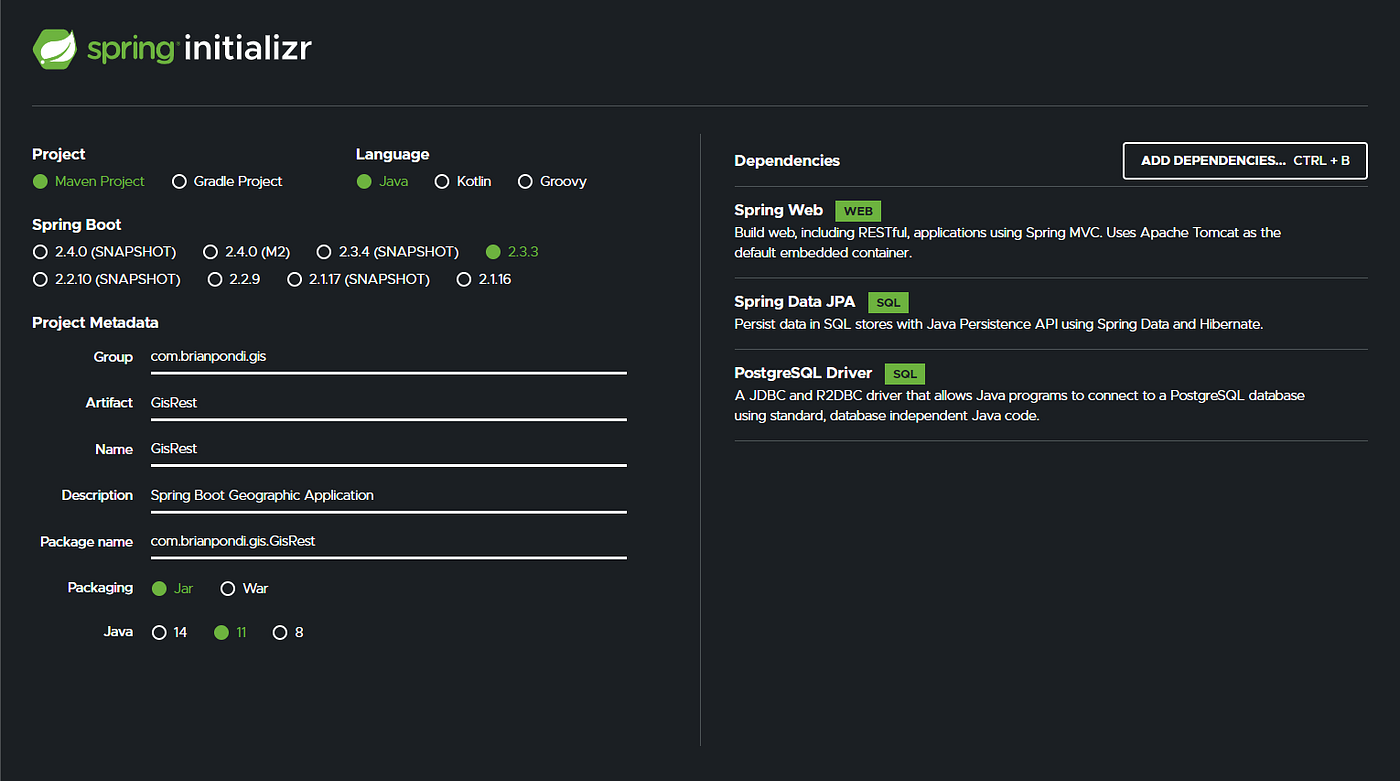Select War packaging option
The width and height of the screenshot is (1400, 781).
click(x=244, y=588)
